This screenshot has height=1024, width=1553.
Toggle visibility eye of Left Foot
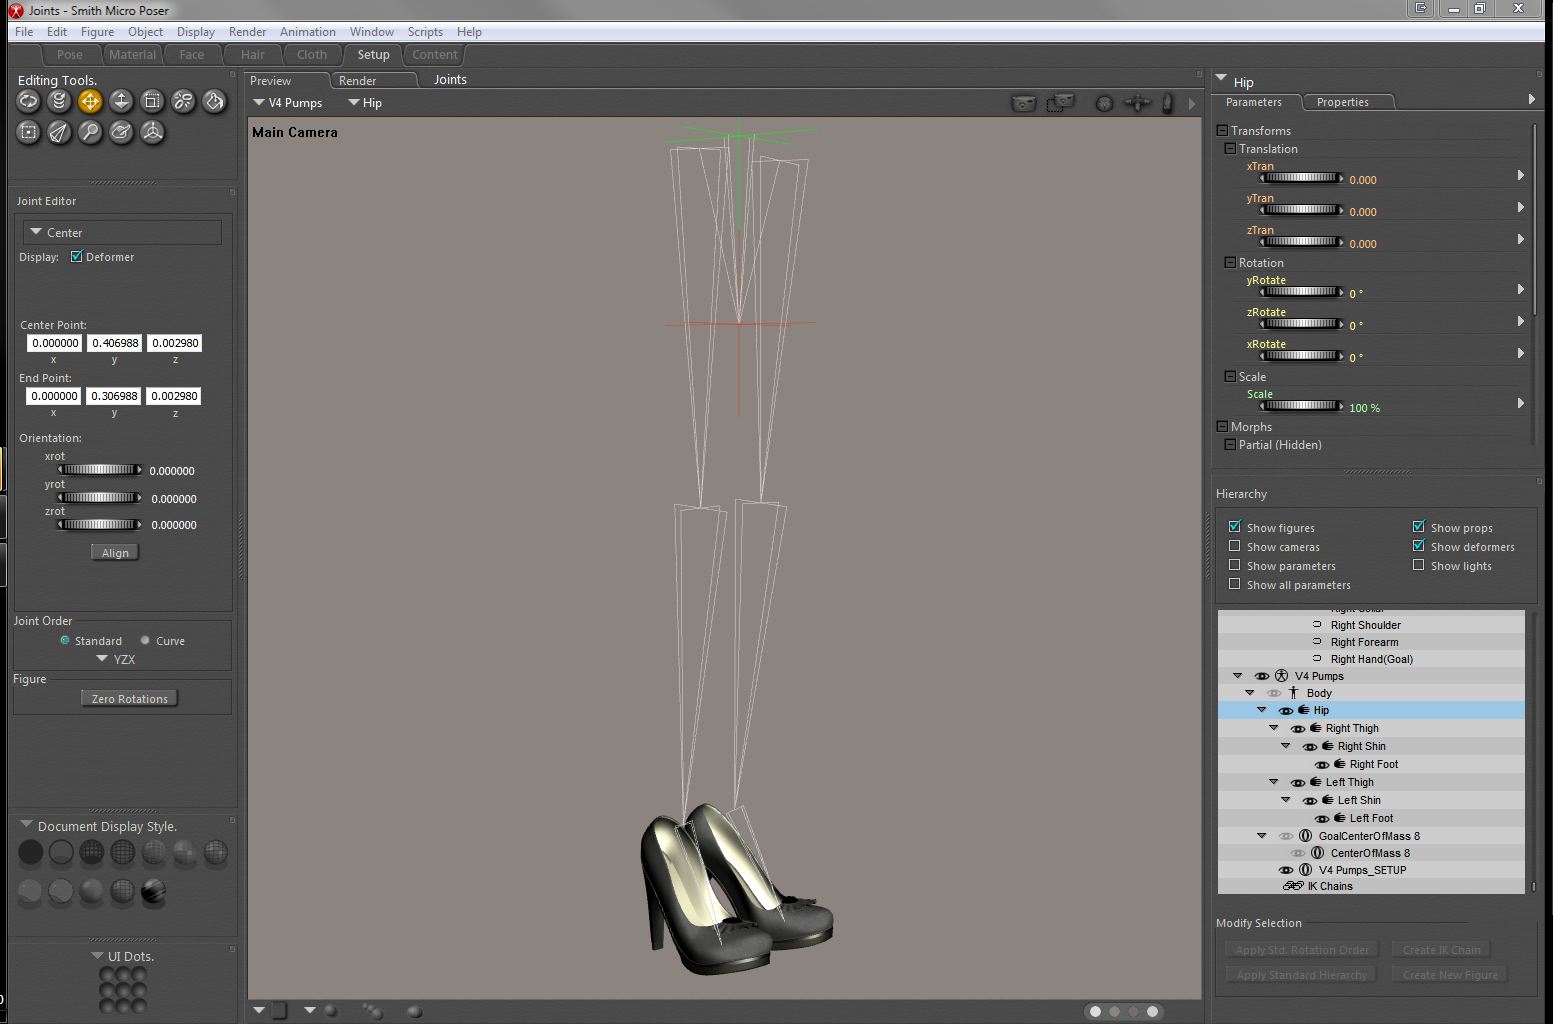(1322, 819)
